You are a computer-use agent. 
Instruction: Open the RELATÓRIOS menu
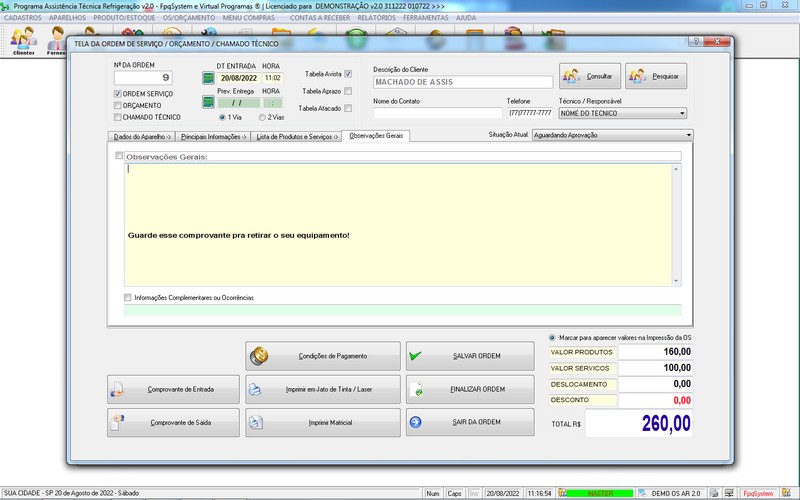(x=375, y=18)
